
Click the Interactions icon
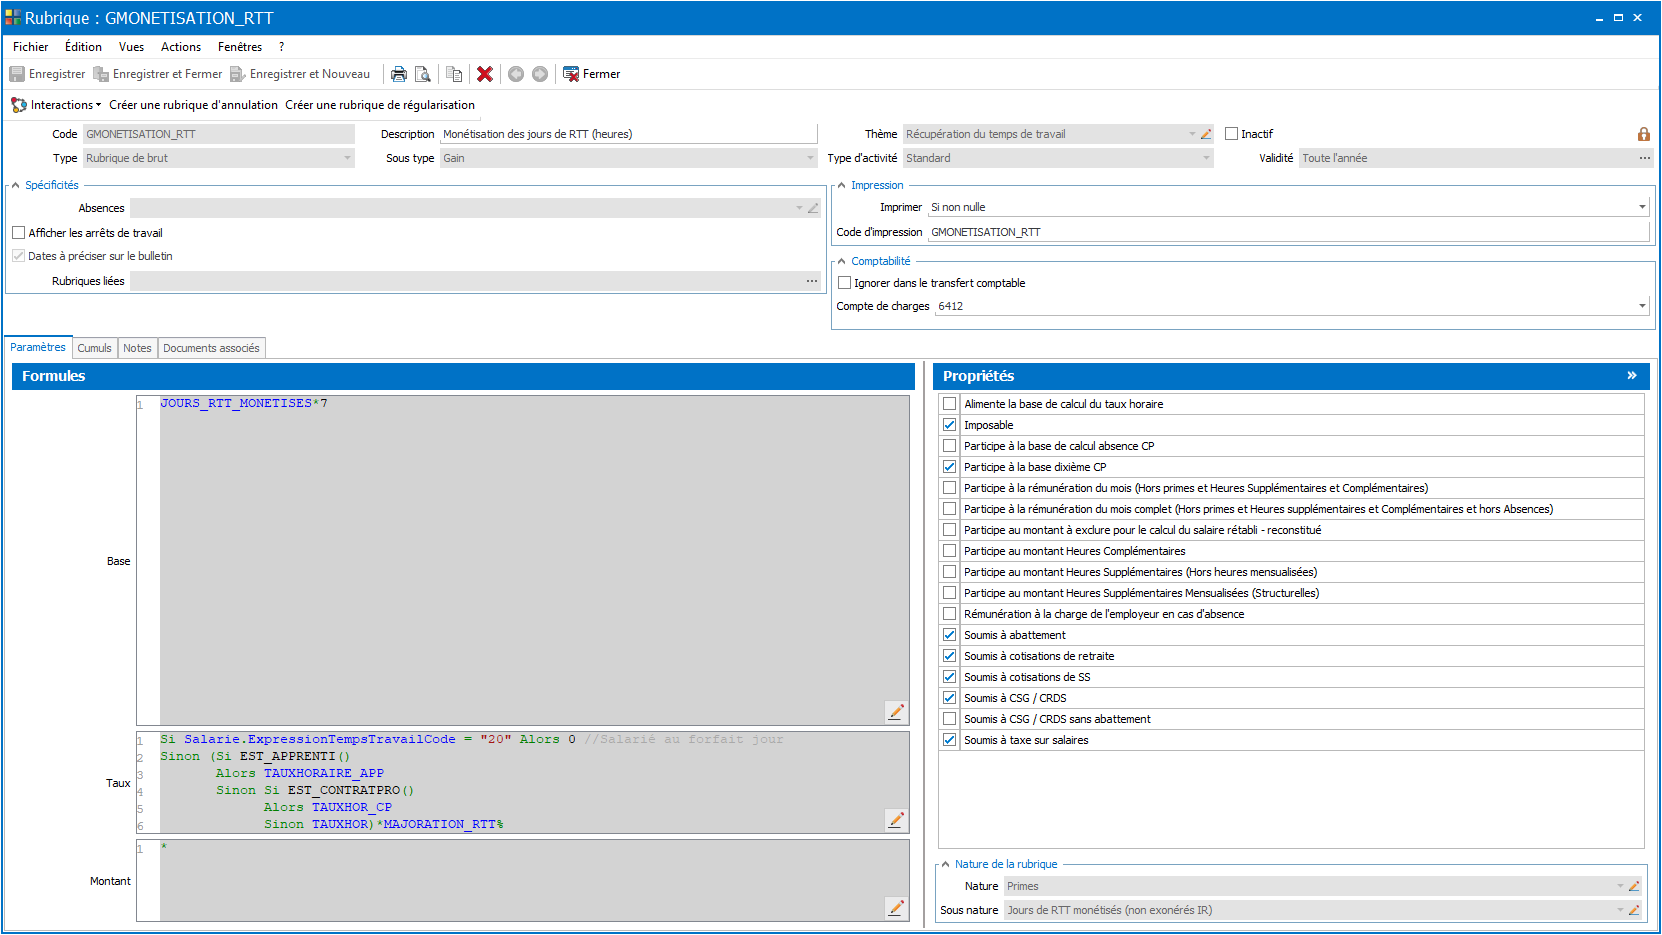click(19, 105)
